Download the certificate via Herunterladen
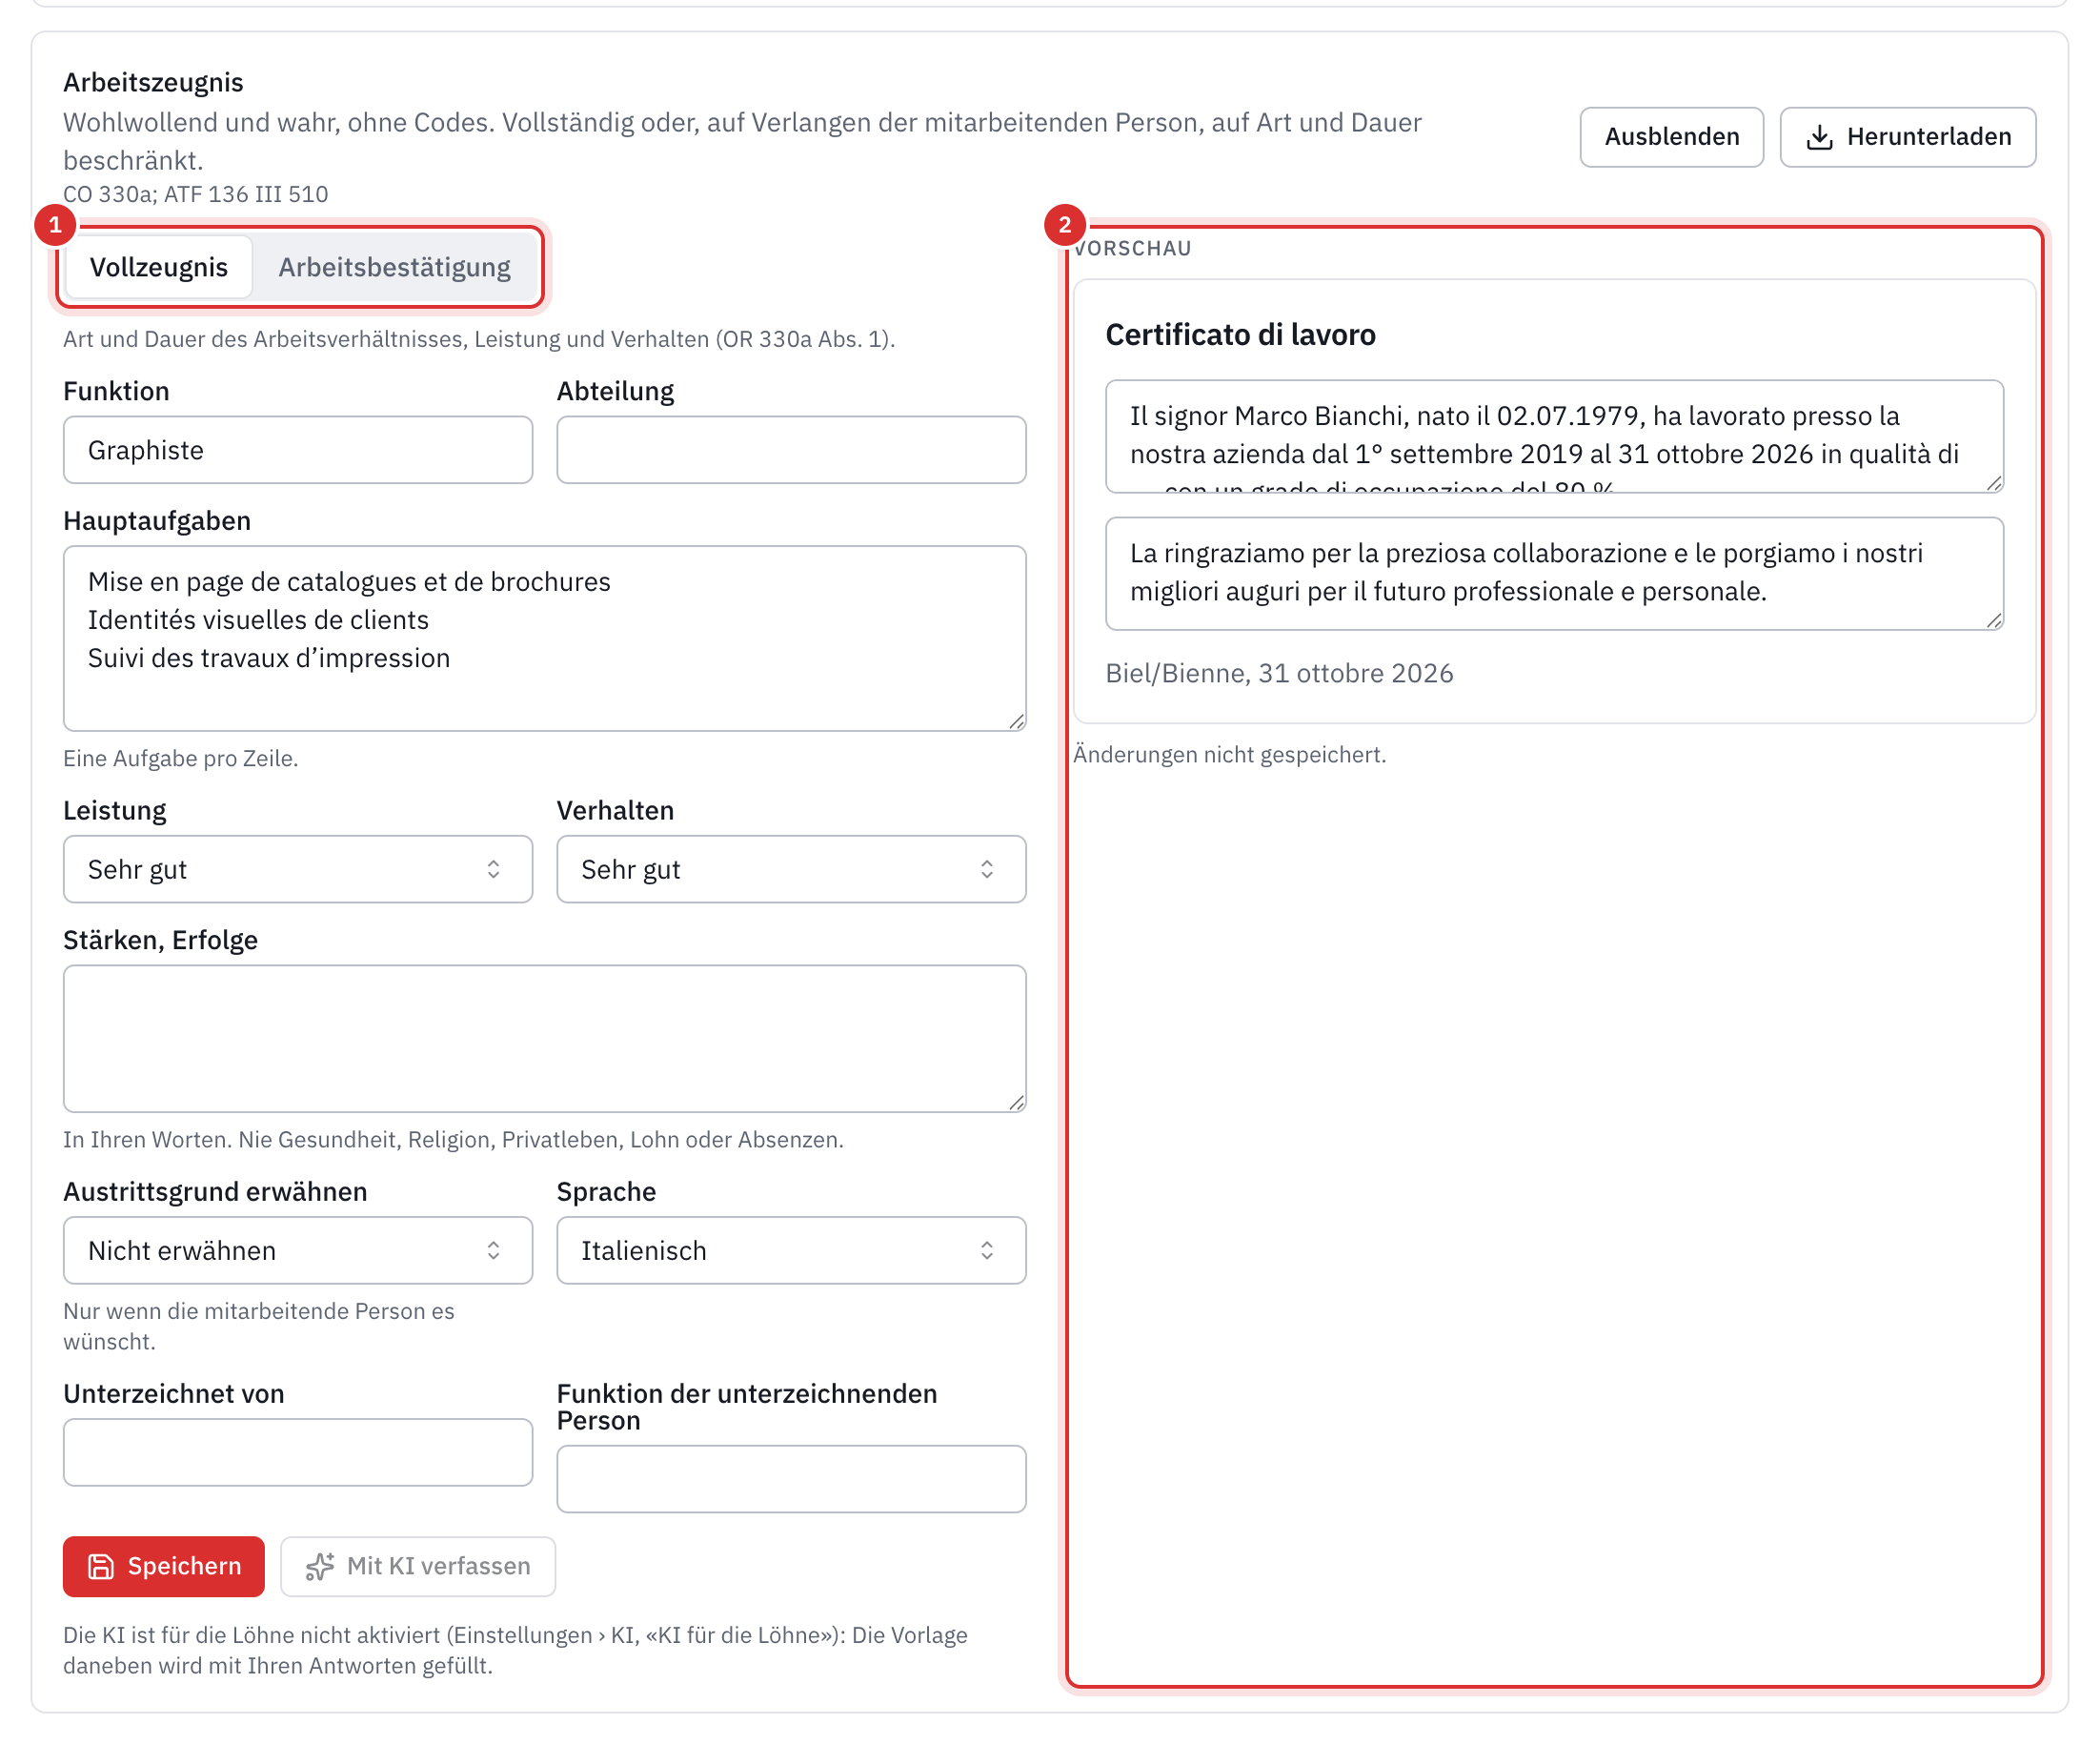 tap(1907, 137)
